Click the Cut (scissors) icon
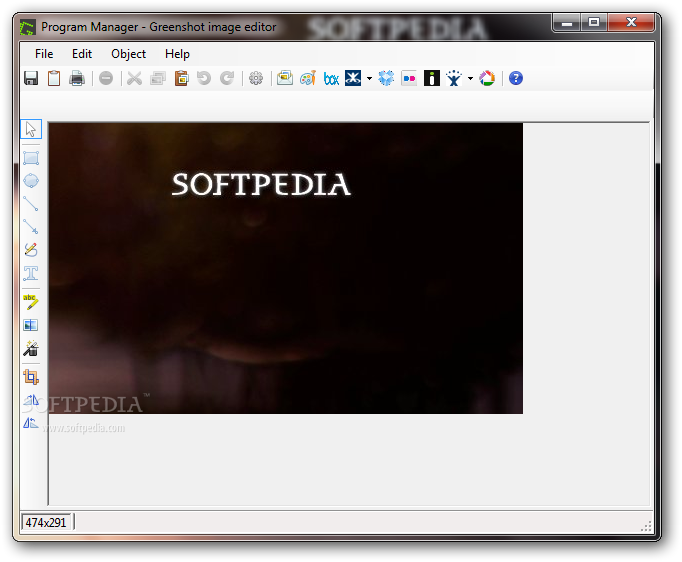This screenshot has height=562, width=682. click(134, 78)
